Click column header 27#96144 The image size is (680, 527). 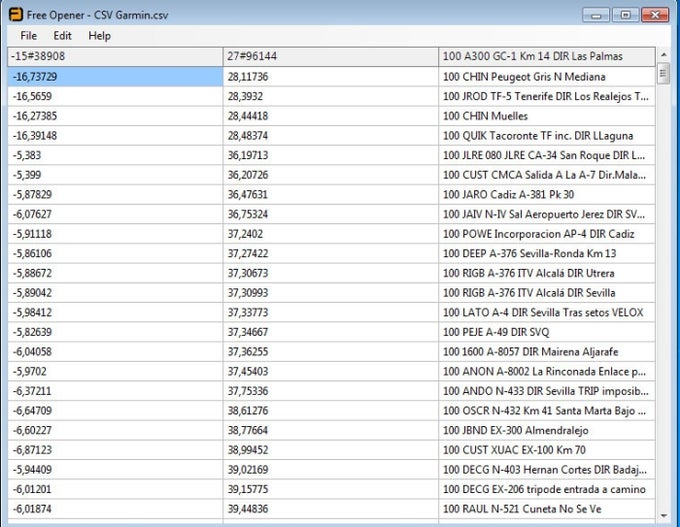click(x=330, y=56)
